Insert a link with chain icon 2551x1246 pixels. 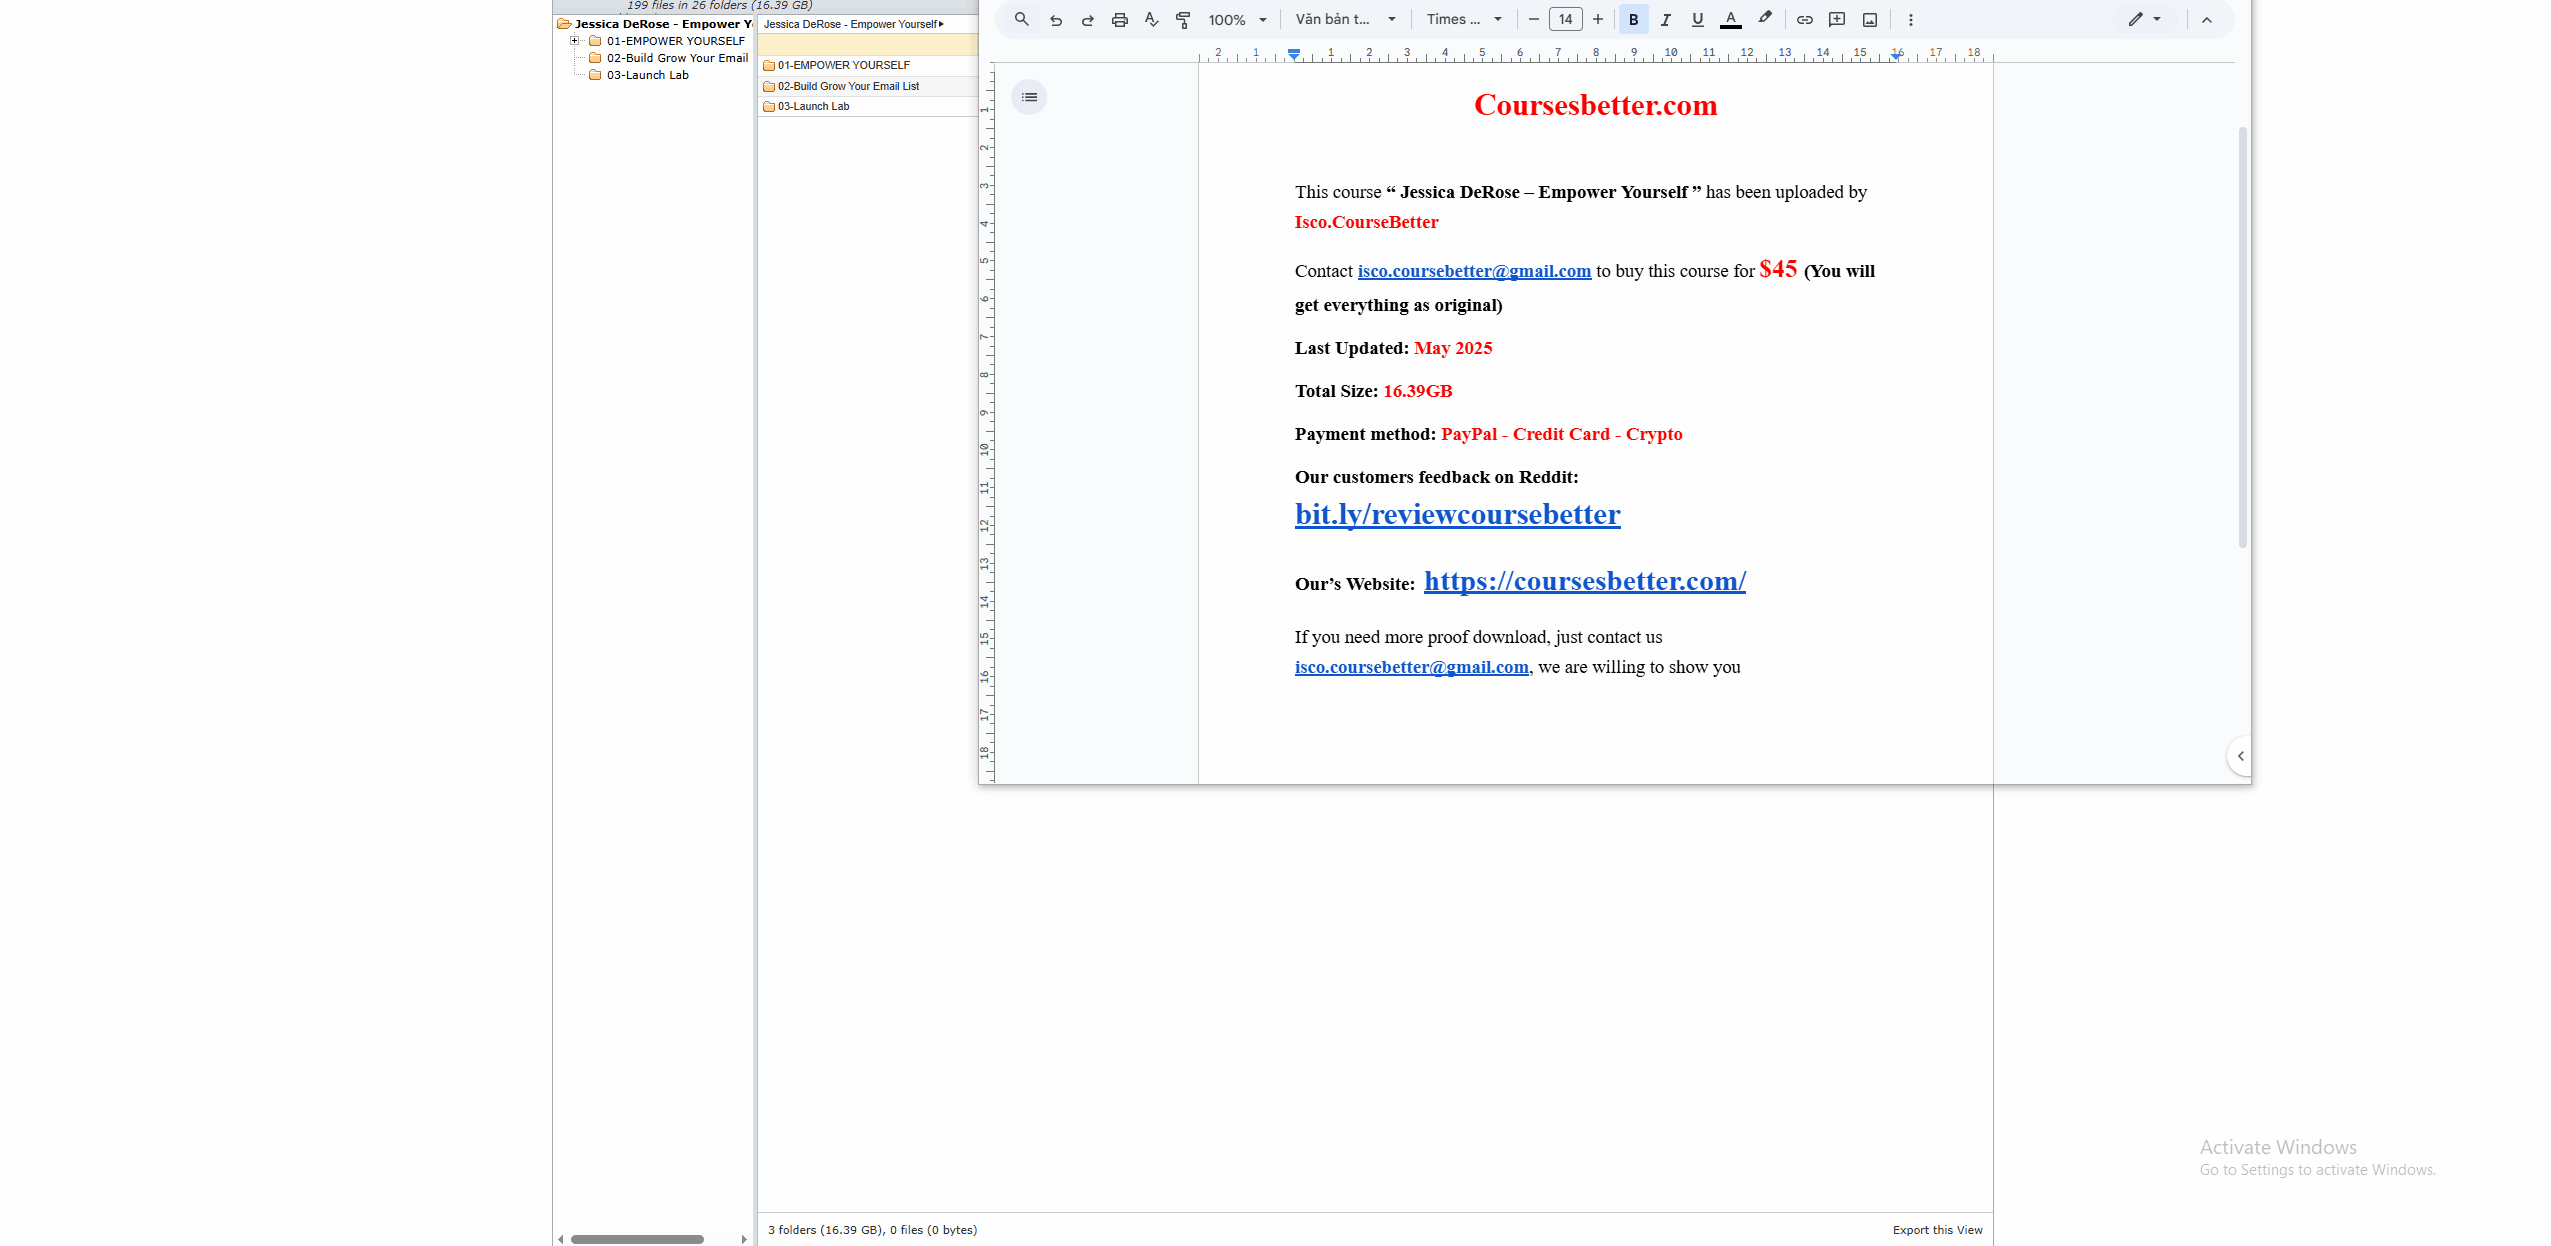point(1804,19)
